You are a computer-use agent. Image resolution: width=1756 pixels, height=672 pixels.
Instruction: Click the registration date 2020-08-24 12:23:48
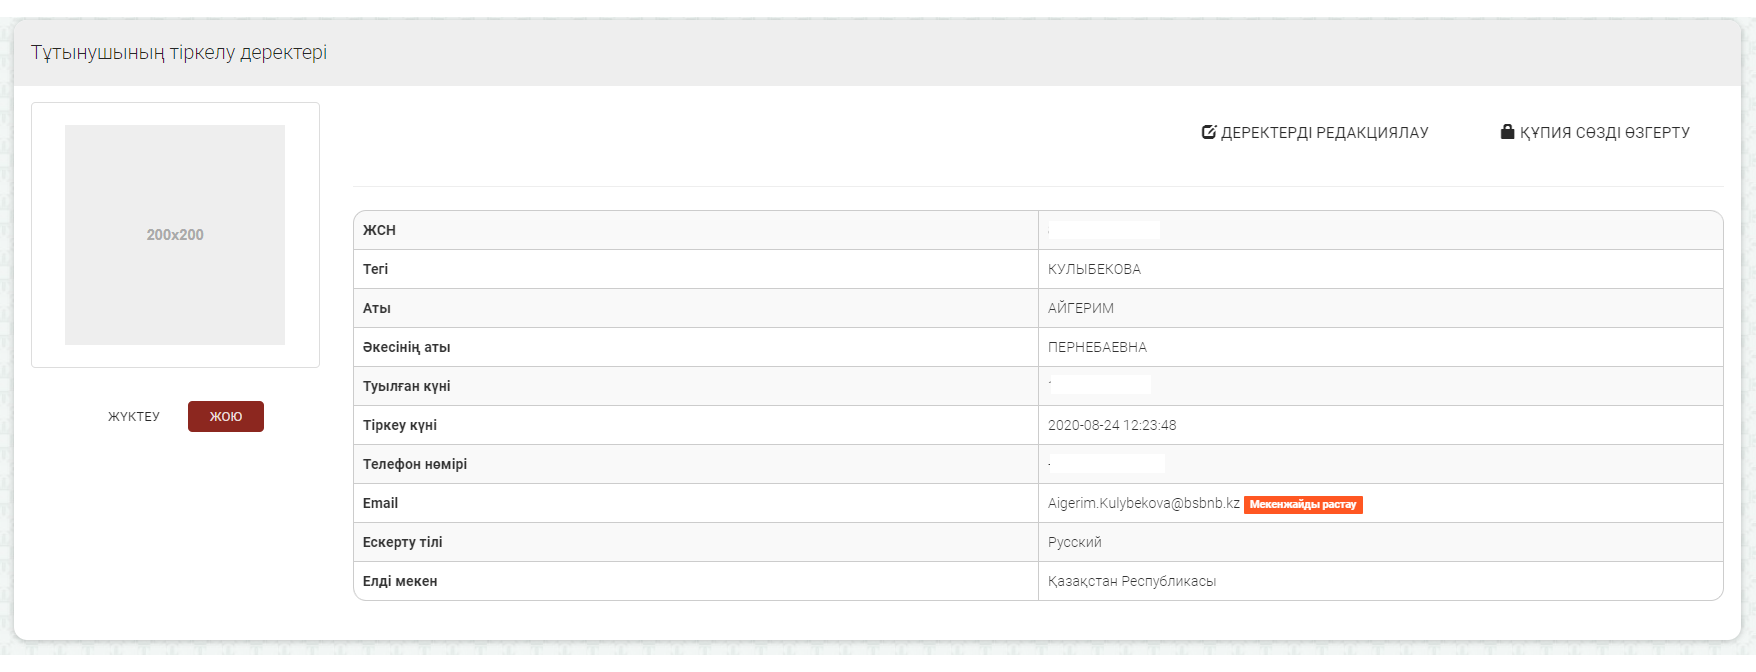tap(1111, 425)
